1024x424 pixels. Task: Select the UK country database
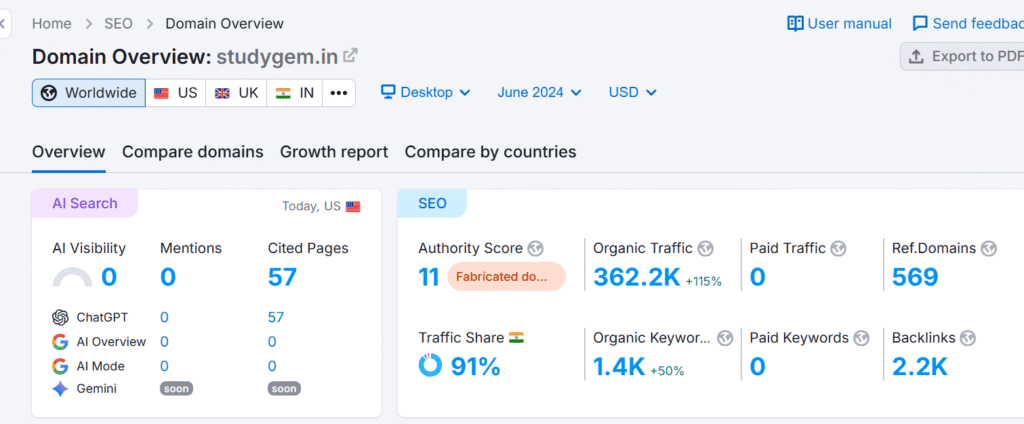pos(236,93)
